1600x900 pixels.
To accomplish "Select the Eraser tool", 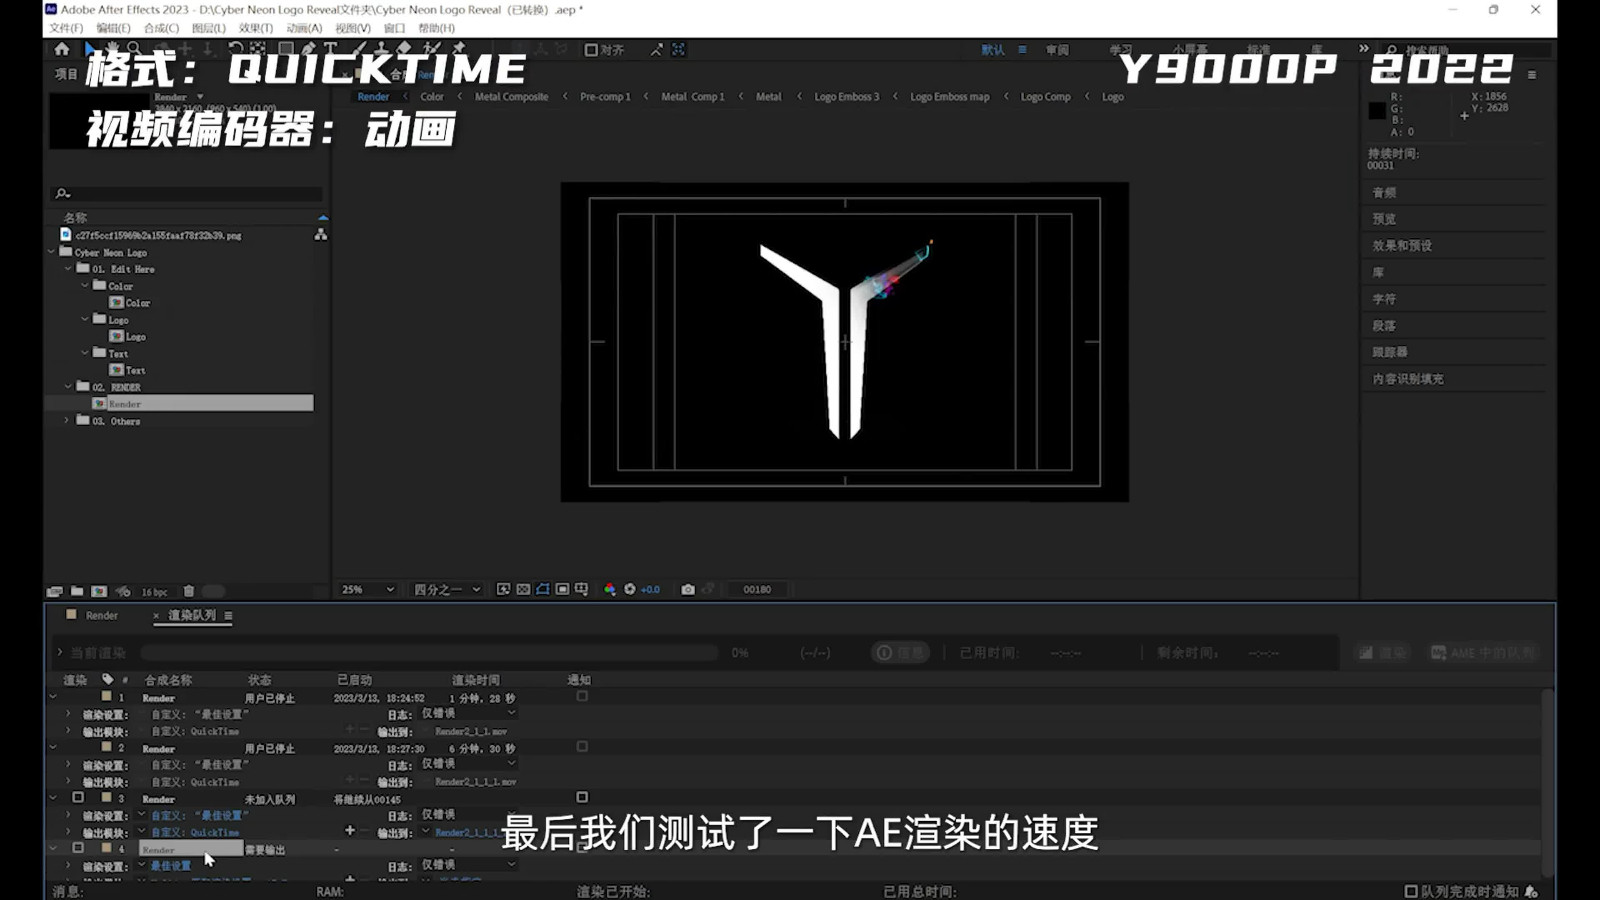I will click(x=404, y=49).
